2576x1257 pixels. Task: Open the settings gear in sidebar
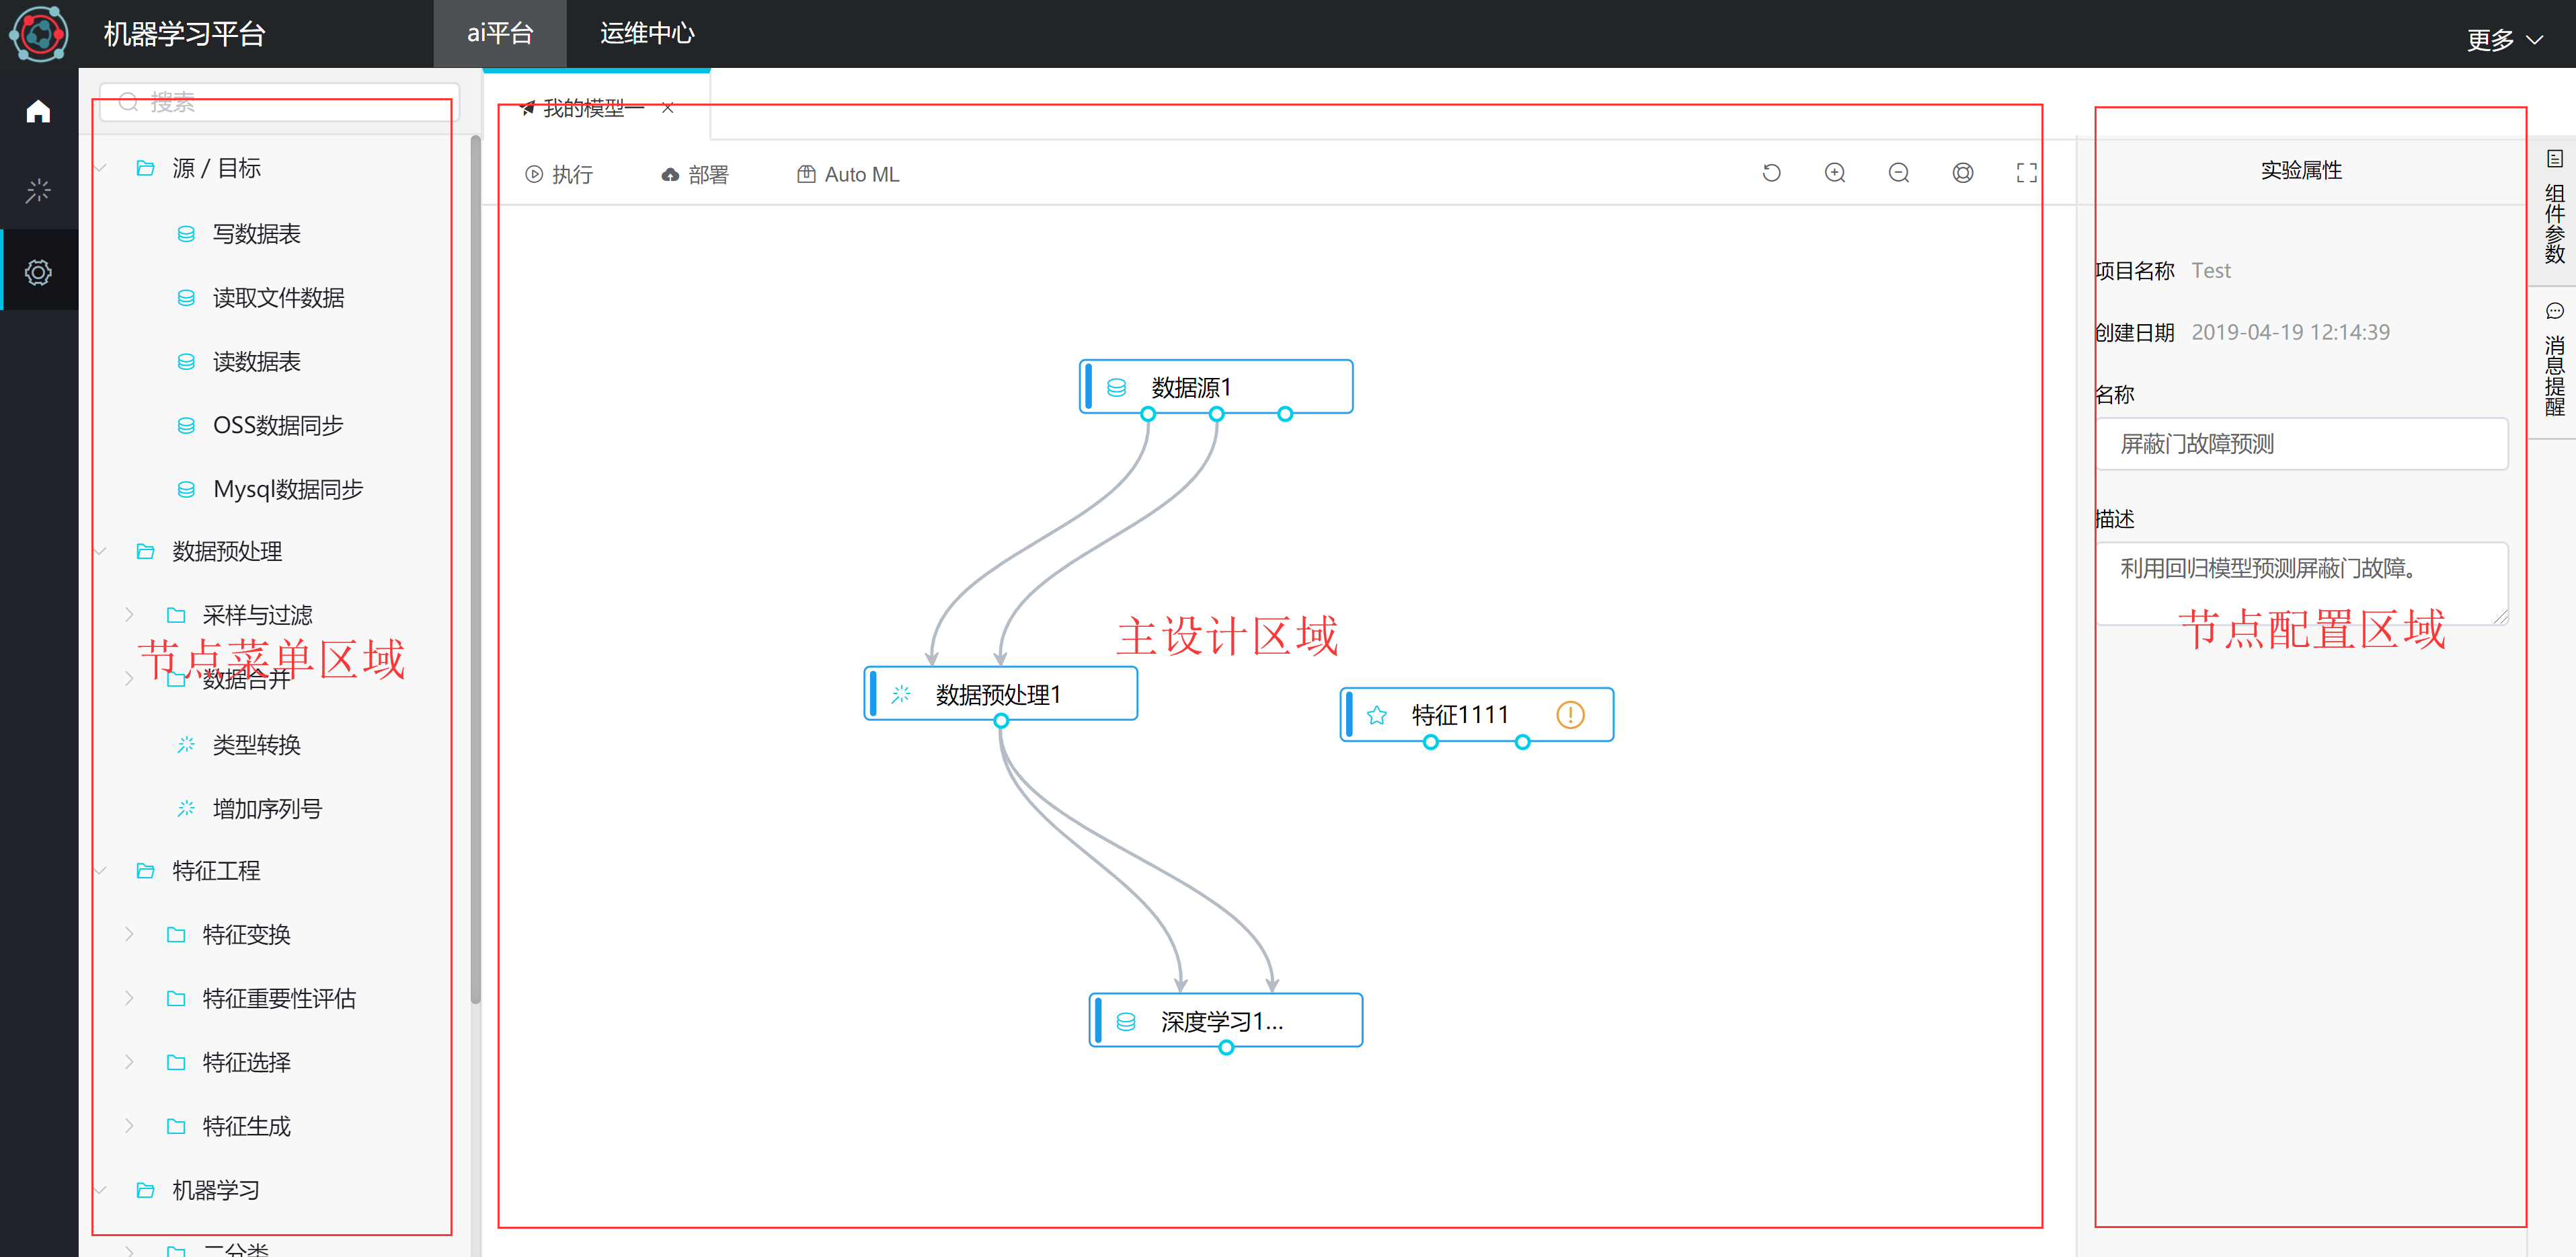(38, 272)
